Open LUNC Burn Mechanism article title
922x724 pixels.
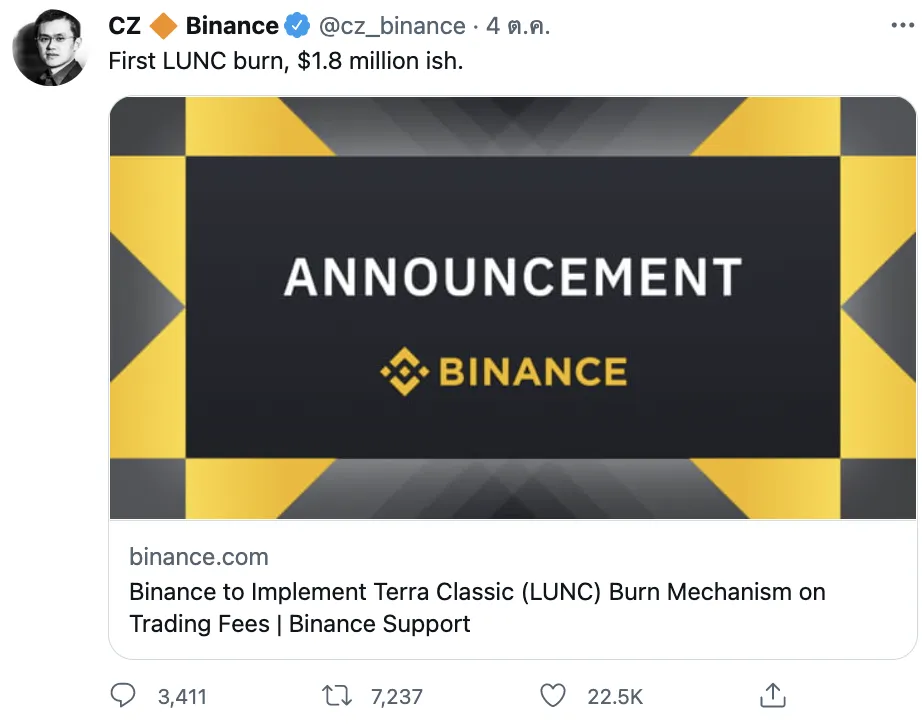pos(477,608)
